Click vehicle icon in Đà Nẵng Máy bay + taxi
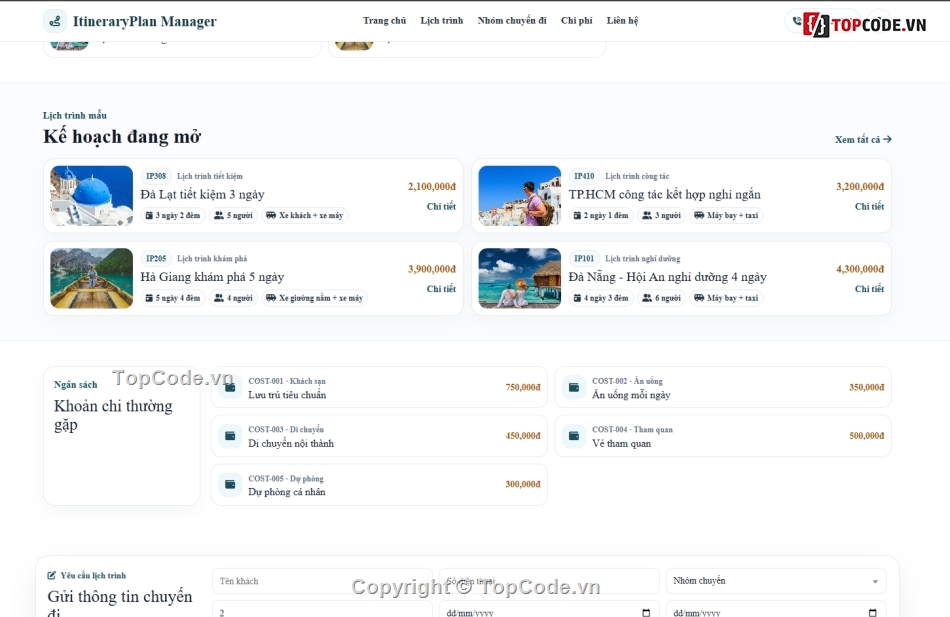The height and width of the screenshot is (617, 950). coord(699,298)
